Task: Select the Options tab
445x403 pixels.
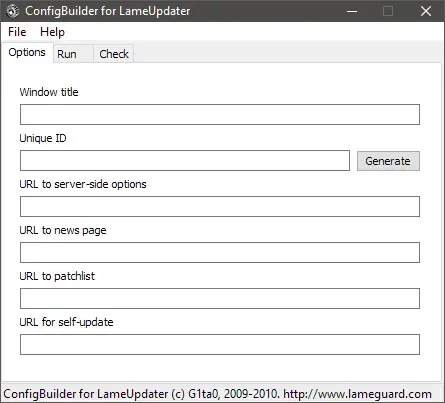Action: tap(27, 52)
